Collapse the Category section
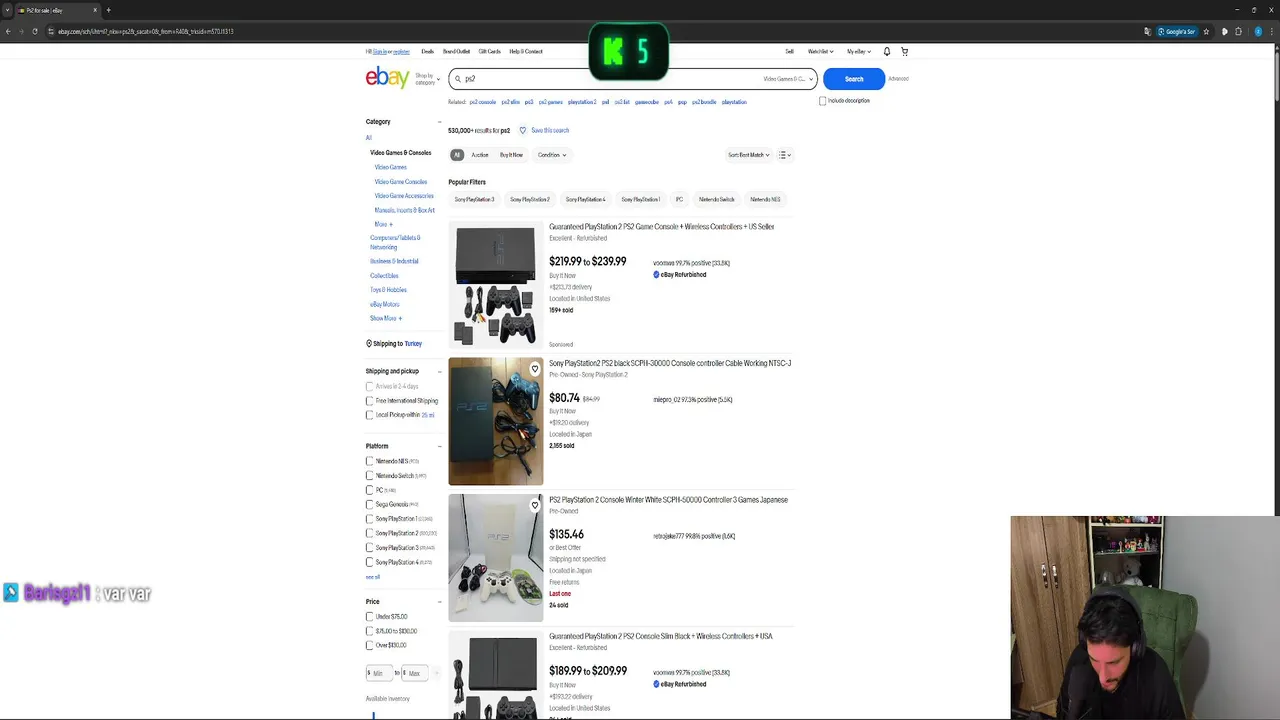This screenshot has height=720, width=1280. pos(439,122)
